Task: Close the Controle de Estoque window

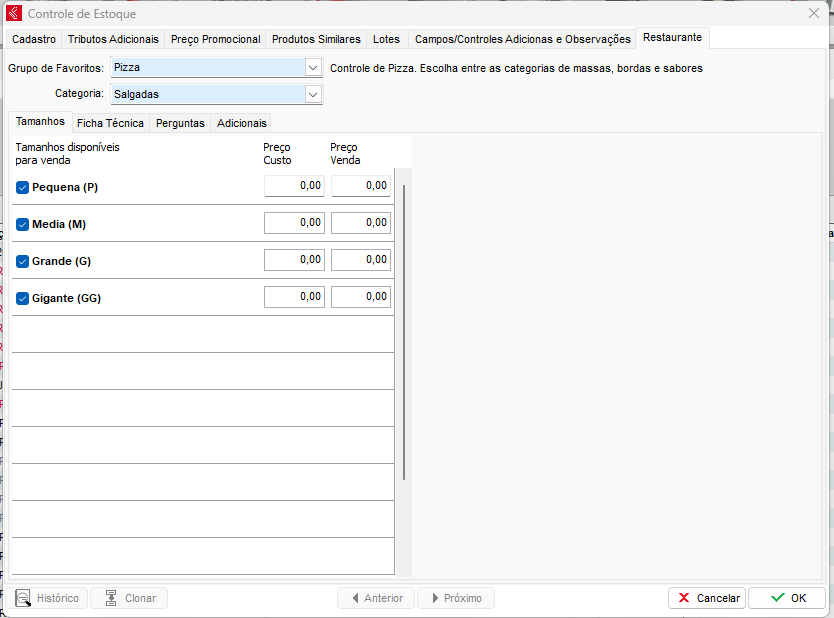Action: point(813,14)
